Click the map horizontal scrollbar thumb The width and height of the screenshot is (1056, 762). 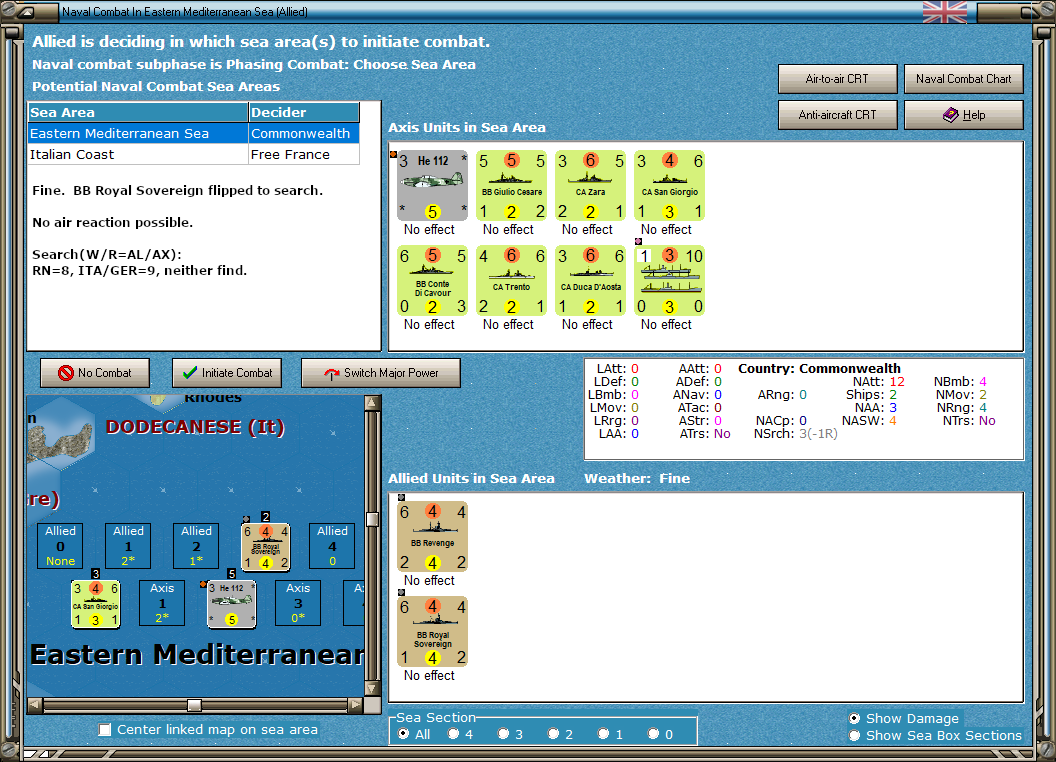point(194,705)
